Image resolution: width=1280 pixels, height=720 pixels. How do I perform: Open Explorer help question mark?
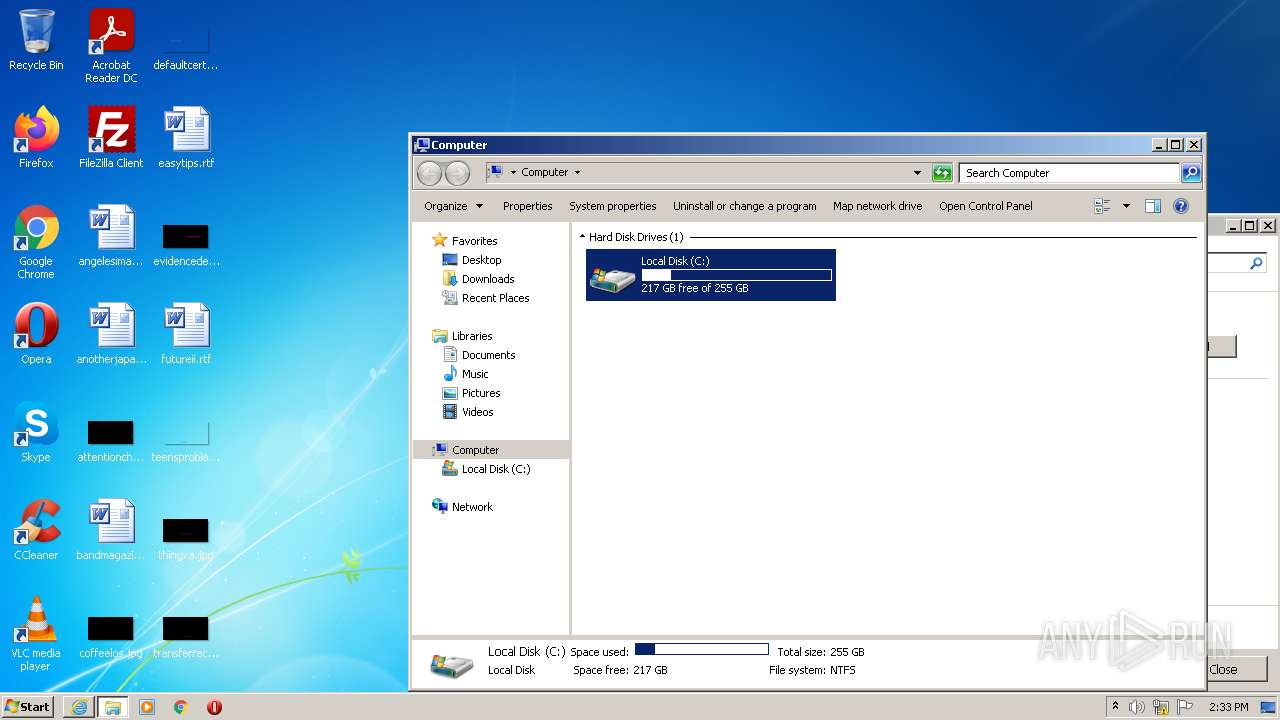point(1181,206)
